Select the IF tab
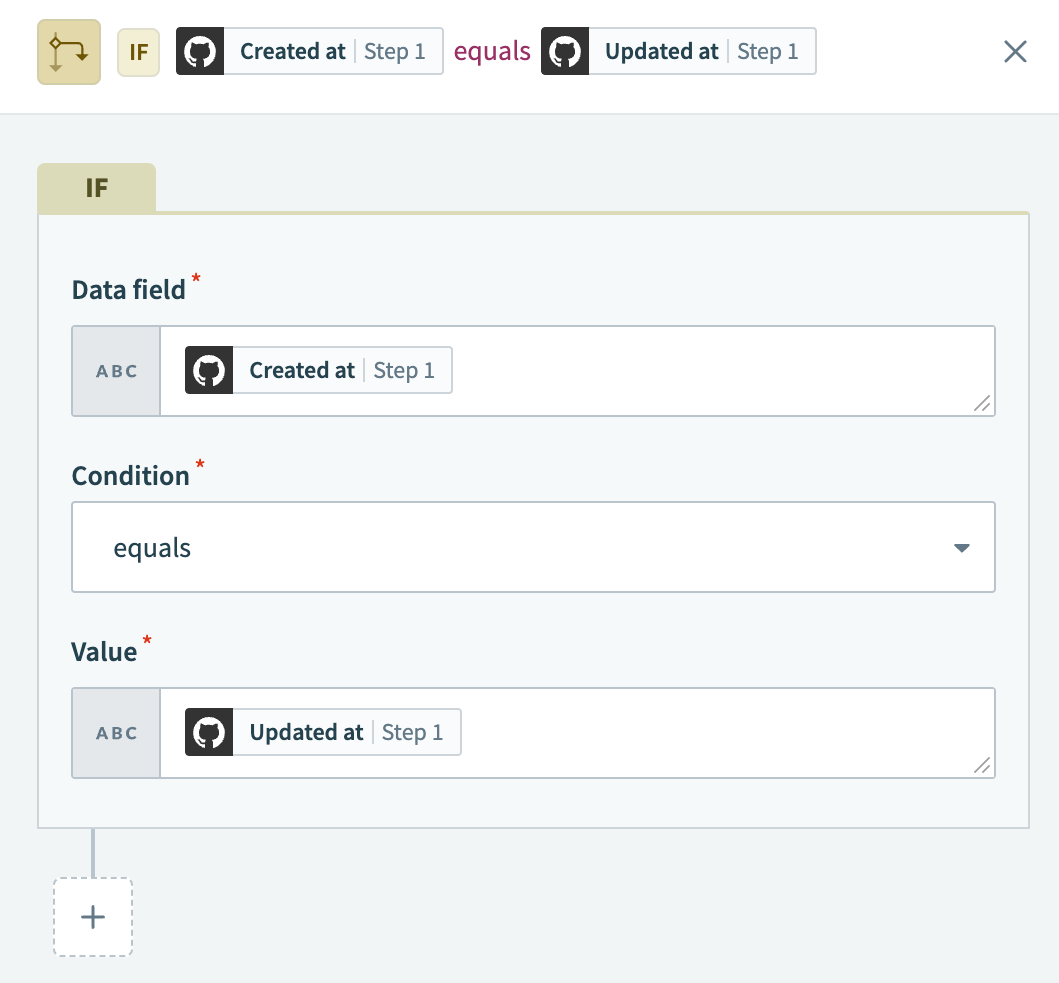Viewport: 1059px width, 983px height. (96, 187)
